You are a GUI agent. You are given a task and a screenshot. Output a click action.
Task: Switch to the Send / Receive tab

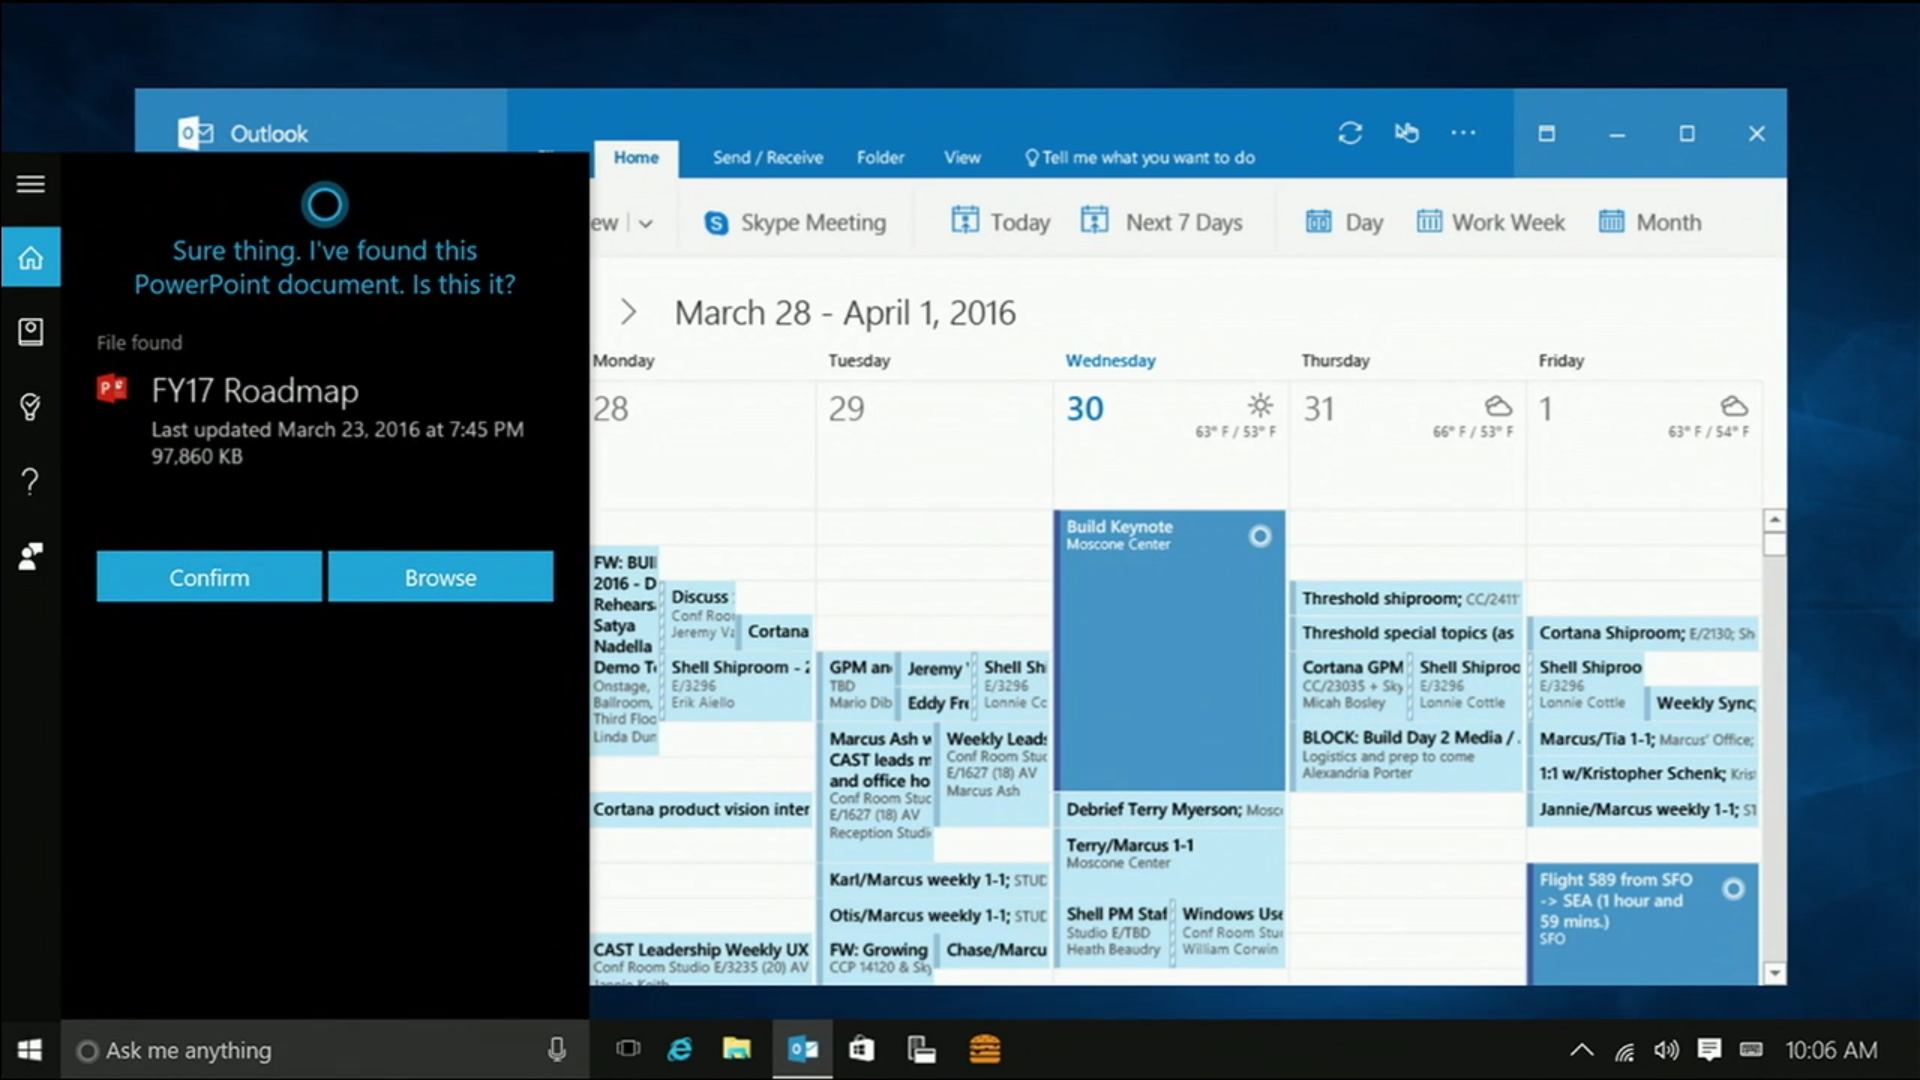[767, 158]
